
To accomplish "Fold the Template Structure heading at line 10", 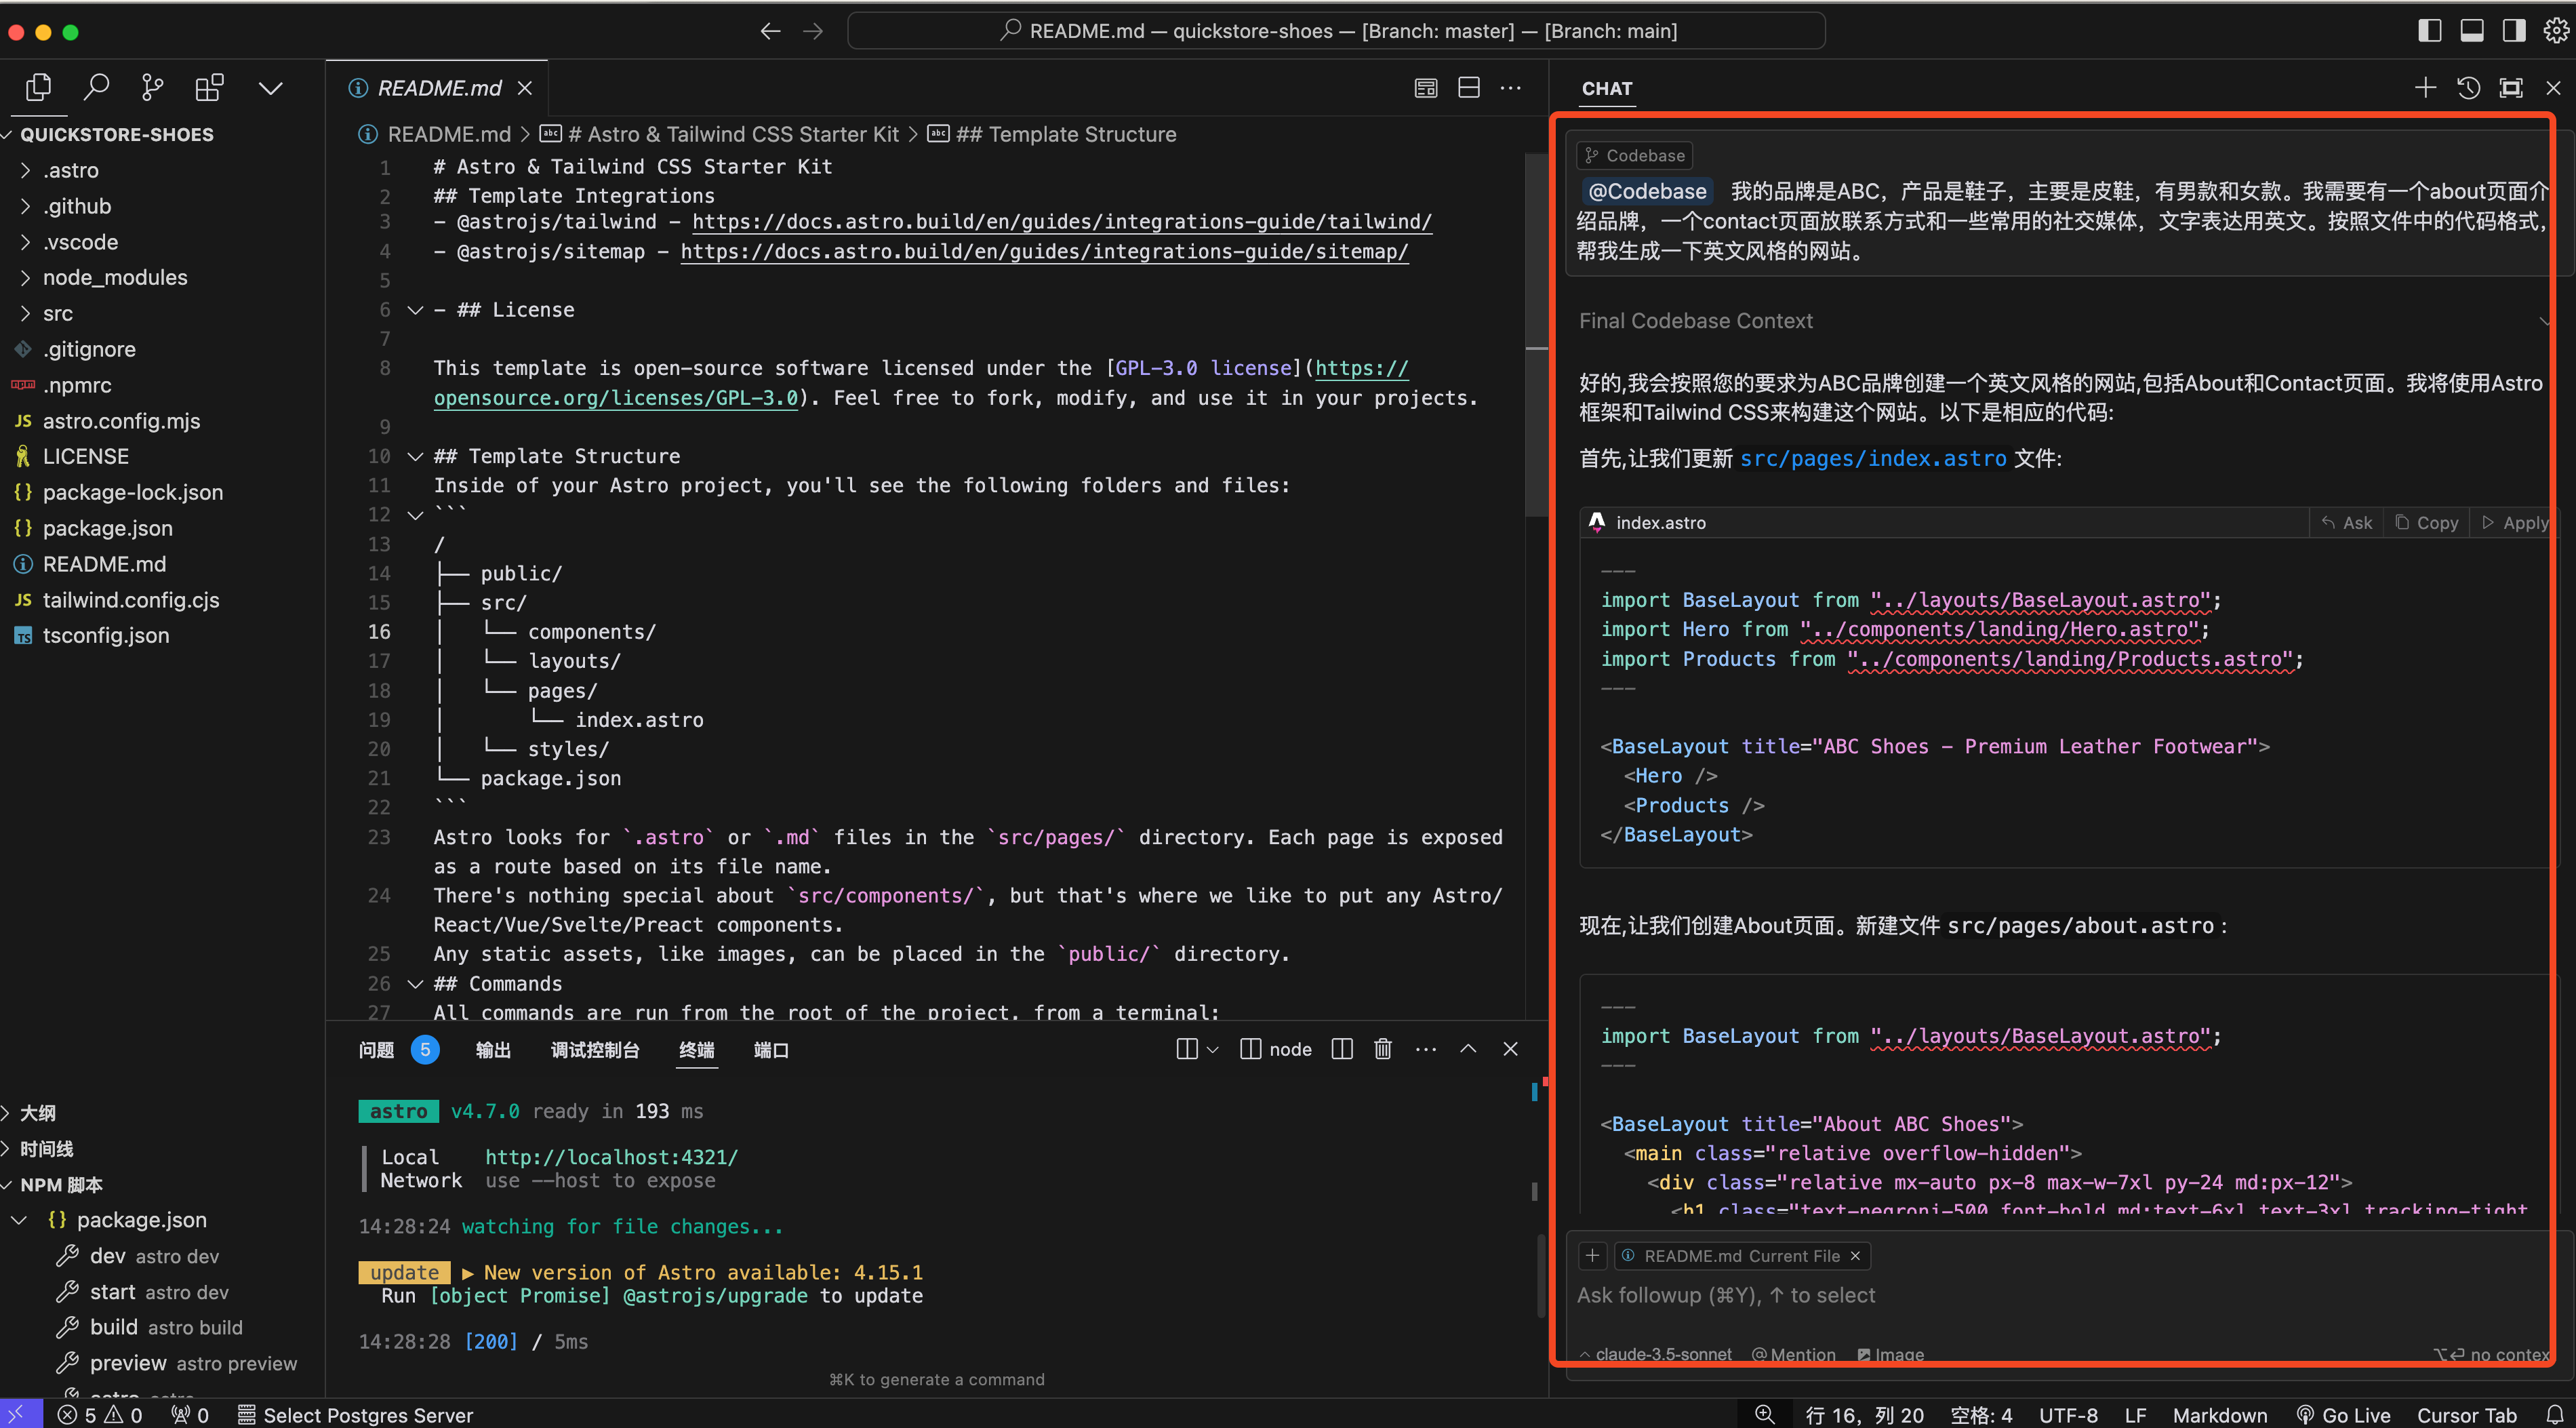I will 415,456.
